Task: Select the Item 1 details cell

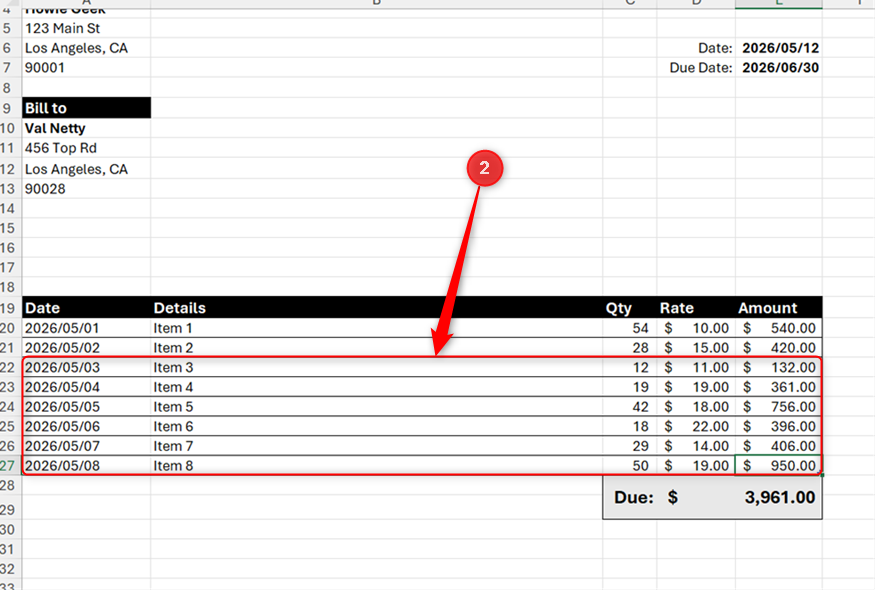Action: point(377,328)
